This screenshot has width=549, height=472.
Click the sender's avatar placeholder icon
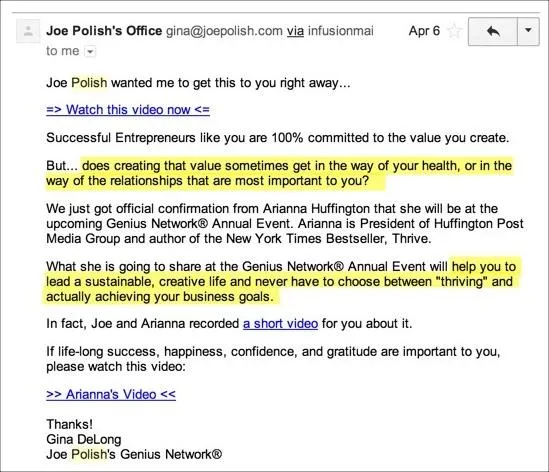[28, 32]
